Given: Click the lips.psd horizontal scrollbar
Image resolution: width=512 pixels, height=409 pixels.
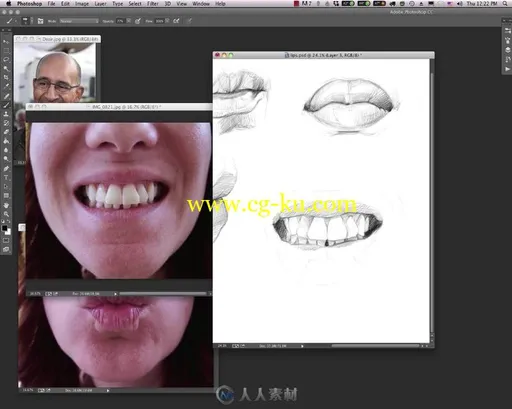Looking at the screenshot, I should [375, 346].
